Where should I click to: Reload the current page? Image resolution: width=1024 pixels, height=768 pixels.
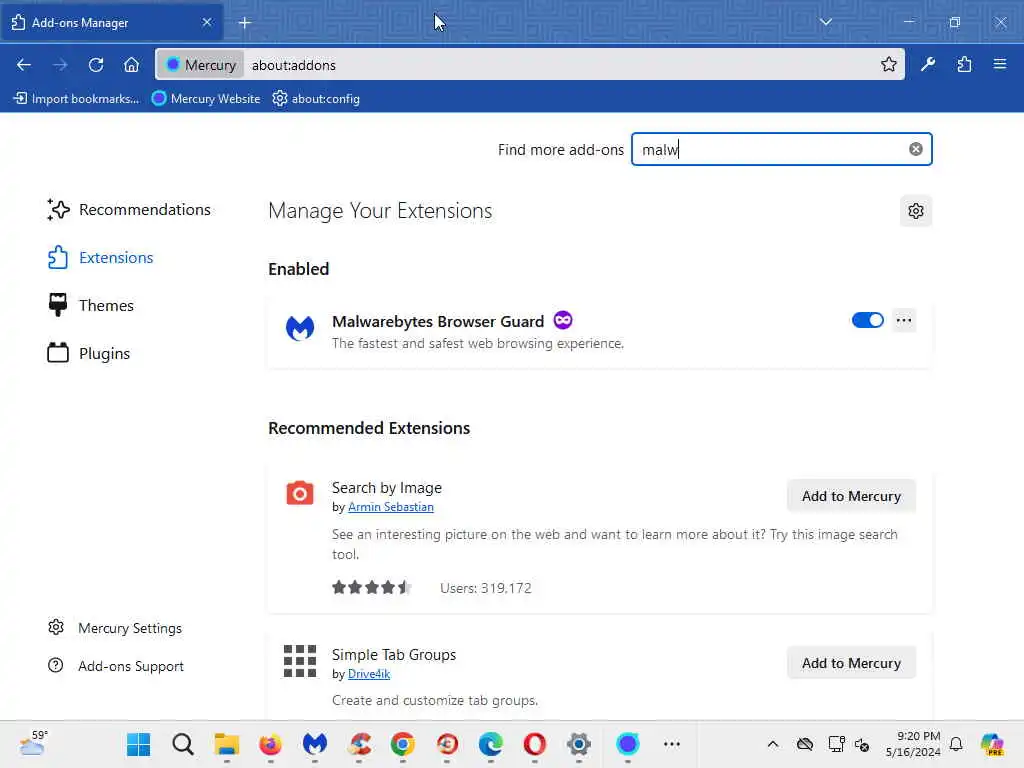coord(96,65)
